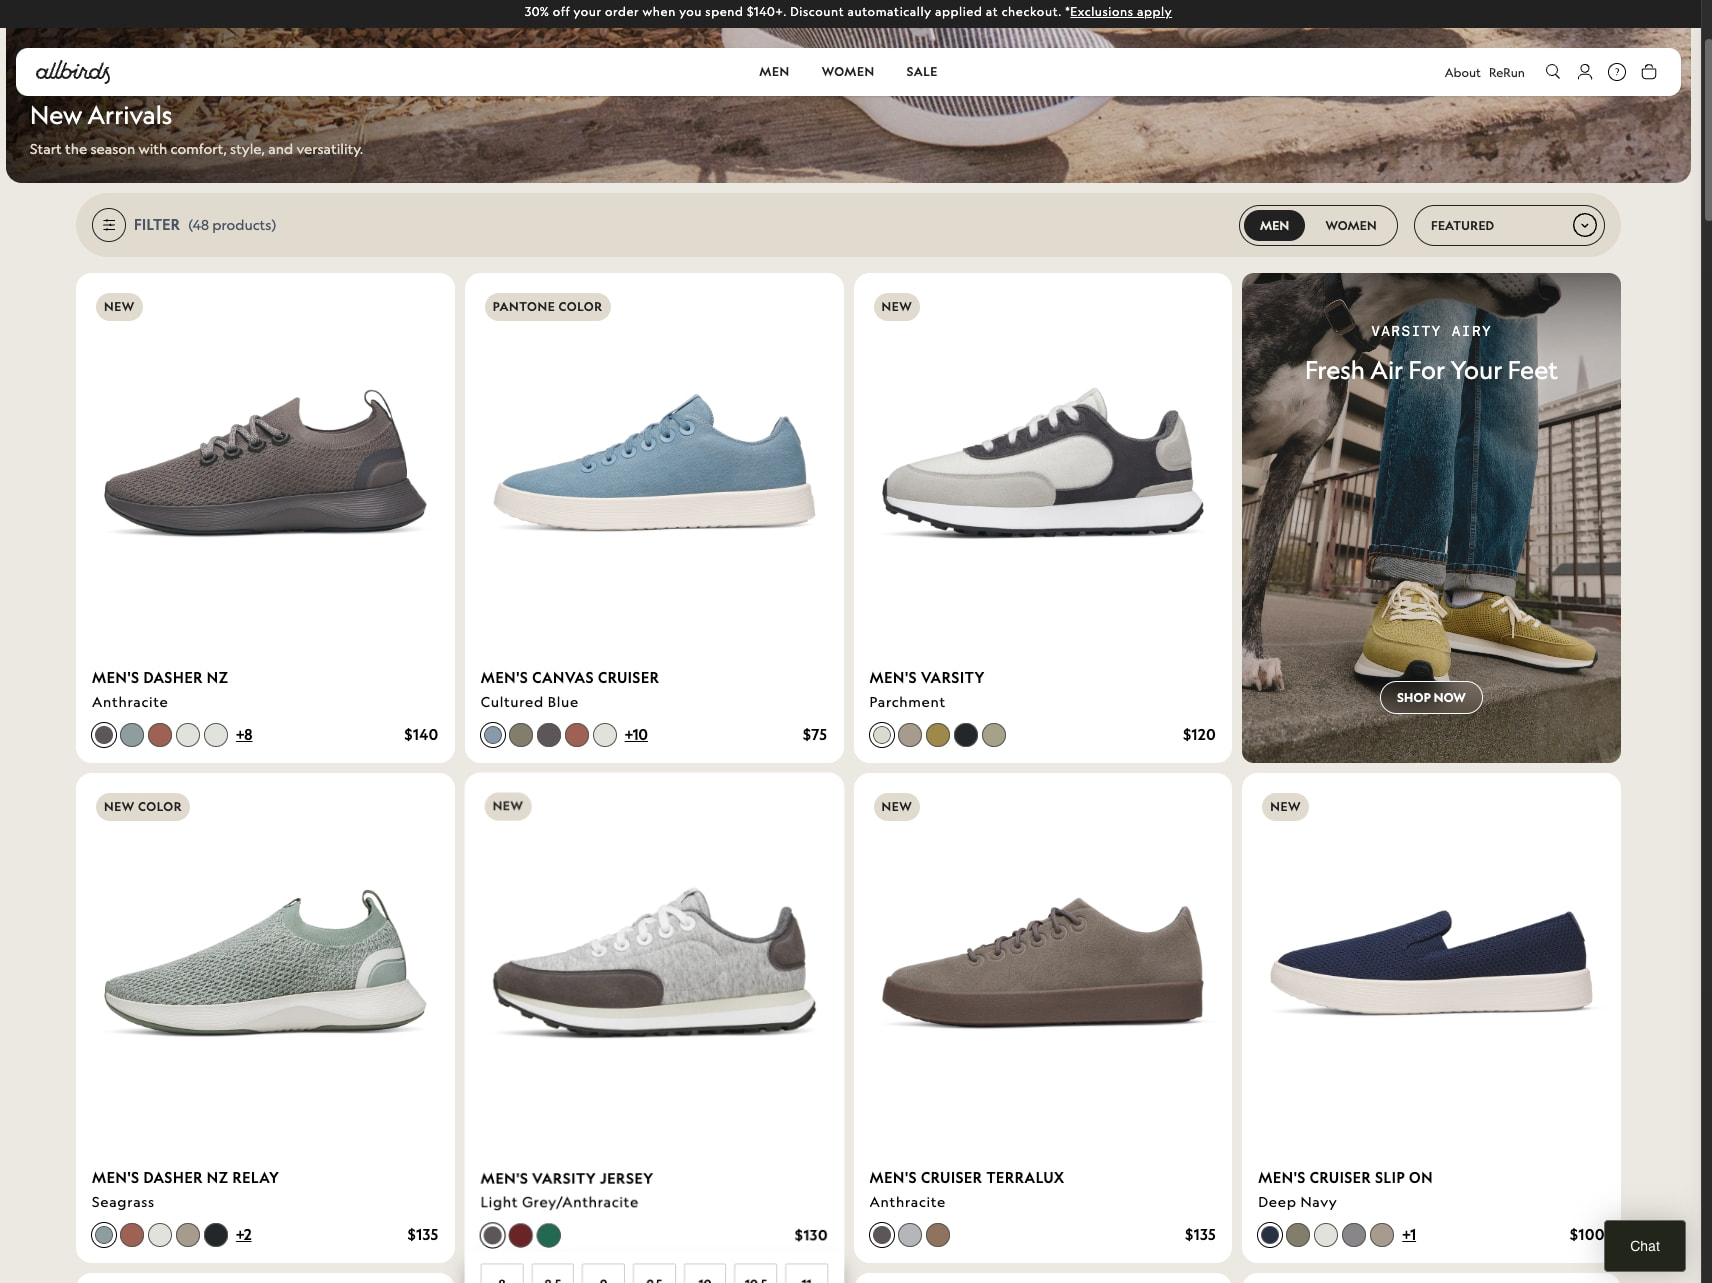Open Men's Varsity Jersey shoe image
This screenshot has height=1283, width=1712.
click(x=654, y=963)
